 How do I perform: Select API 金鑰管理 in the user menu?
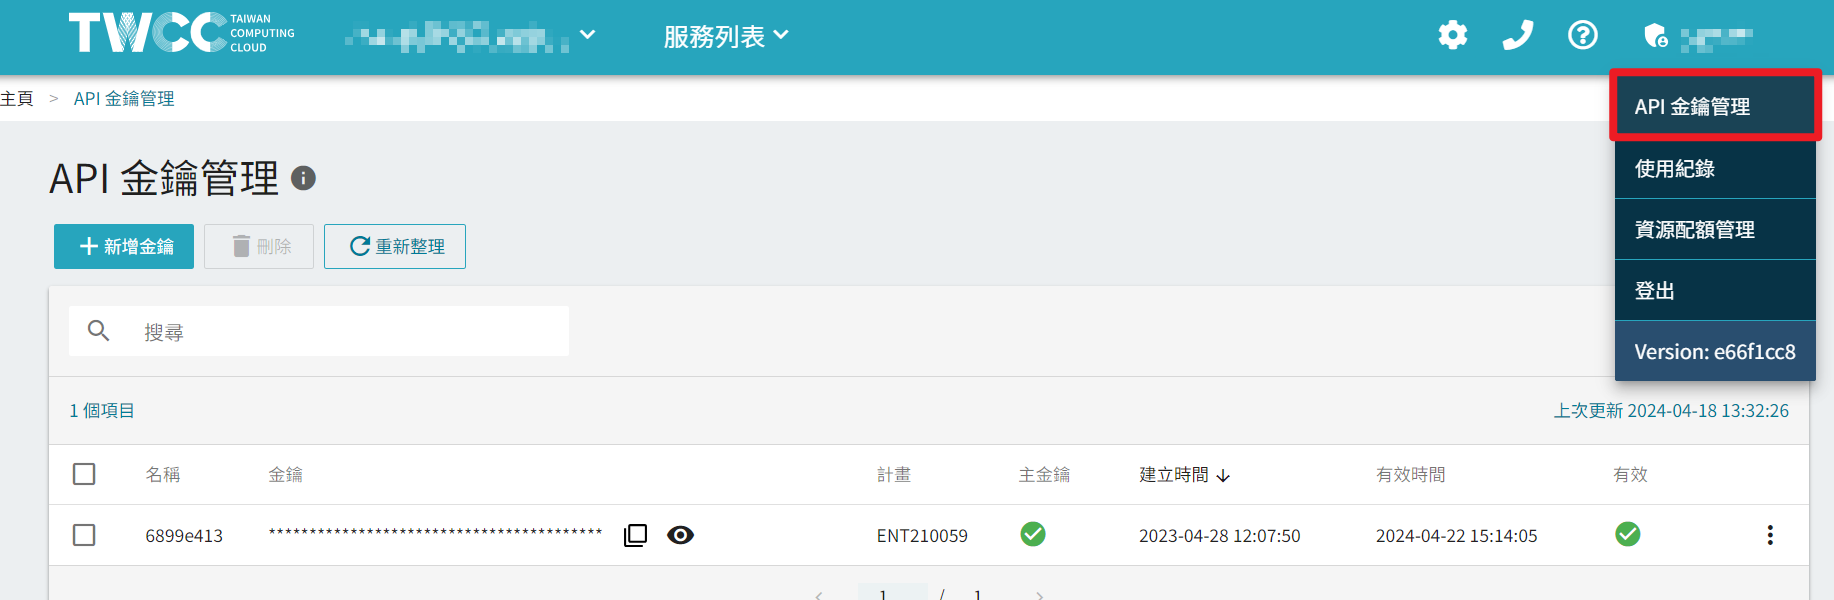(1715, 106)
